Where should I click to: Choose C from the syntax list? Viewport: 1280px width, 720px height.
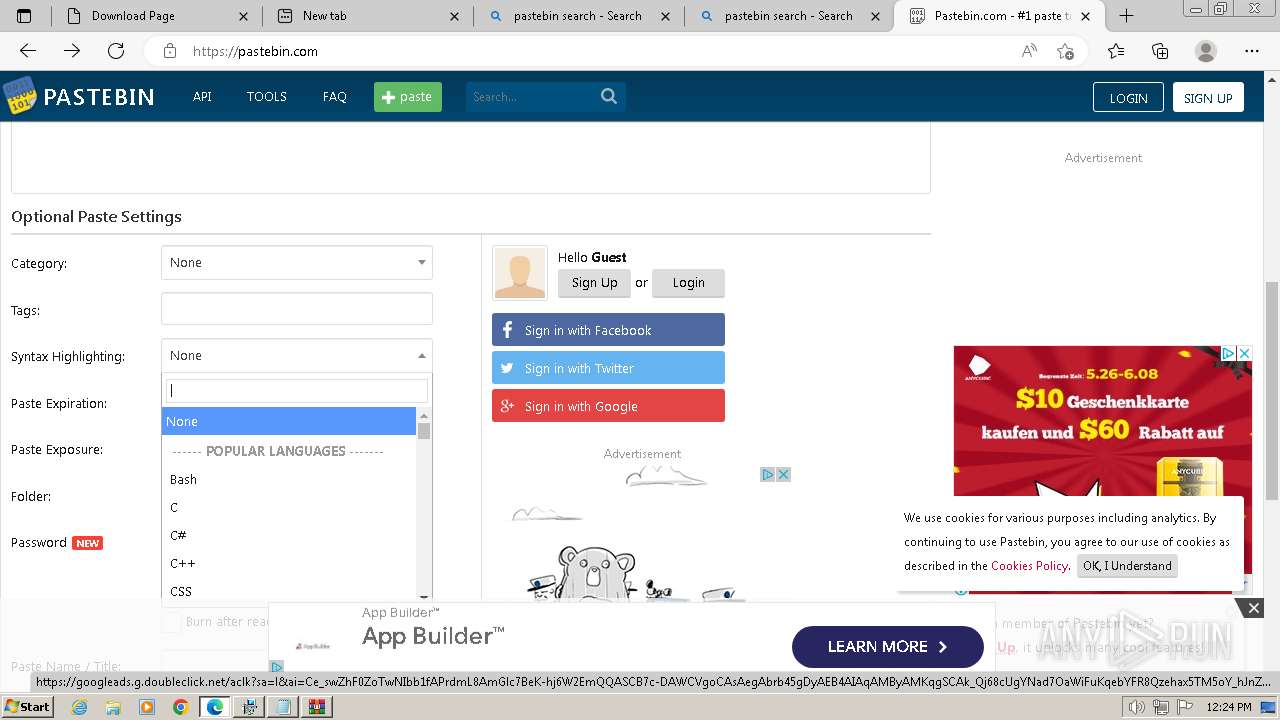pos(288,507)
